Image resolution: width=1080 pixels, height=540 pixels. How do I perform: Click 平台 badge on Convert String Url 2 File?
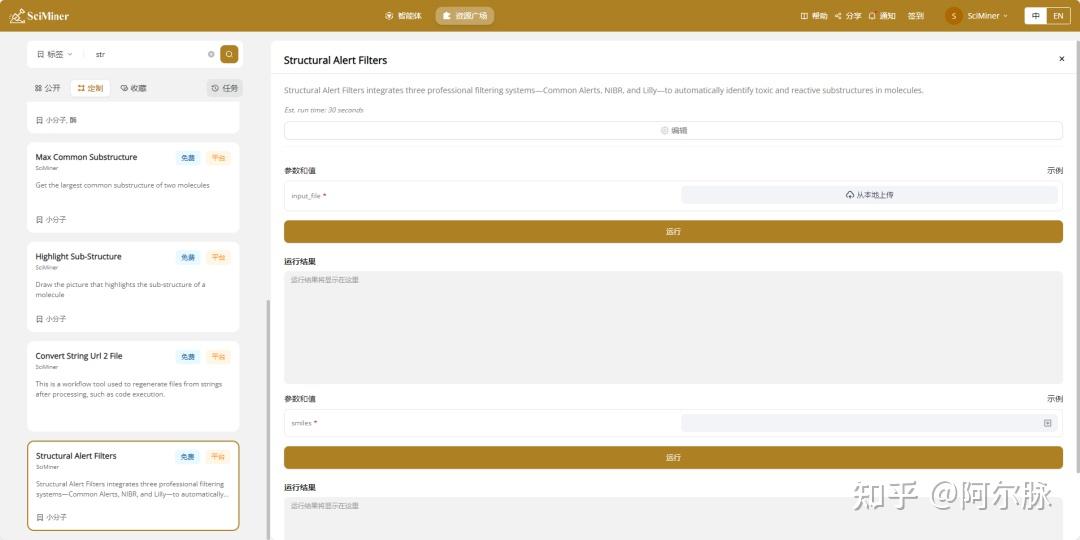(218, 357)
